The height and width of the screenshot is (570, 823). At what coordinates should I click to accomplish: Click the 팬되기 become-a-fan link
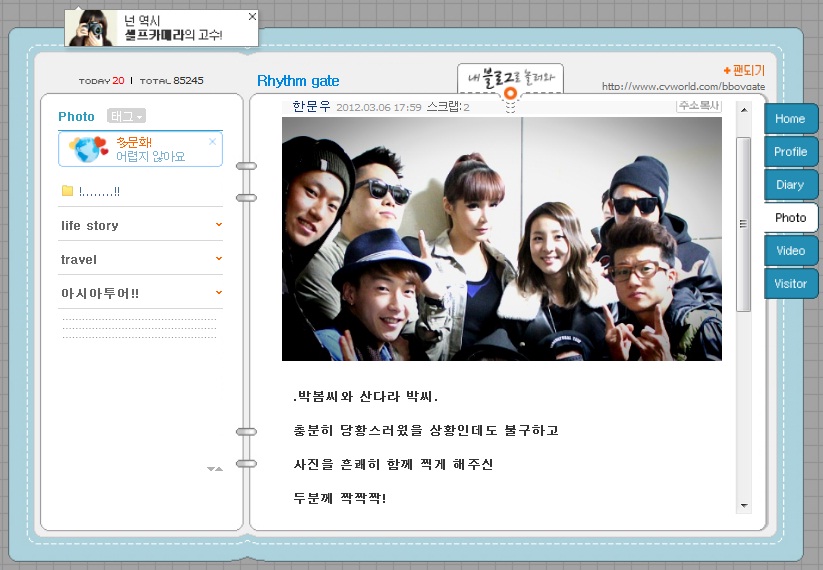click(x=744, y=70)
